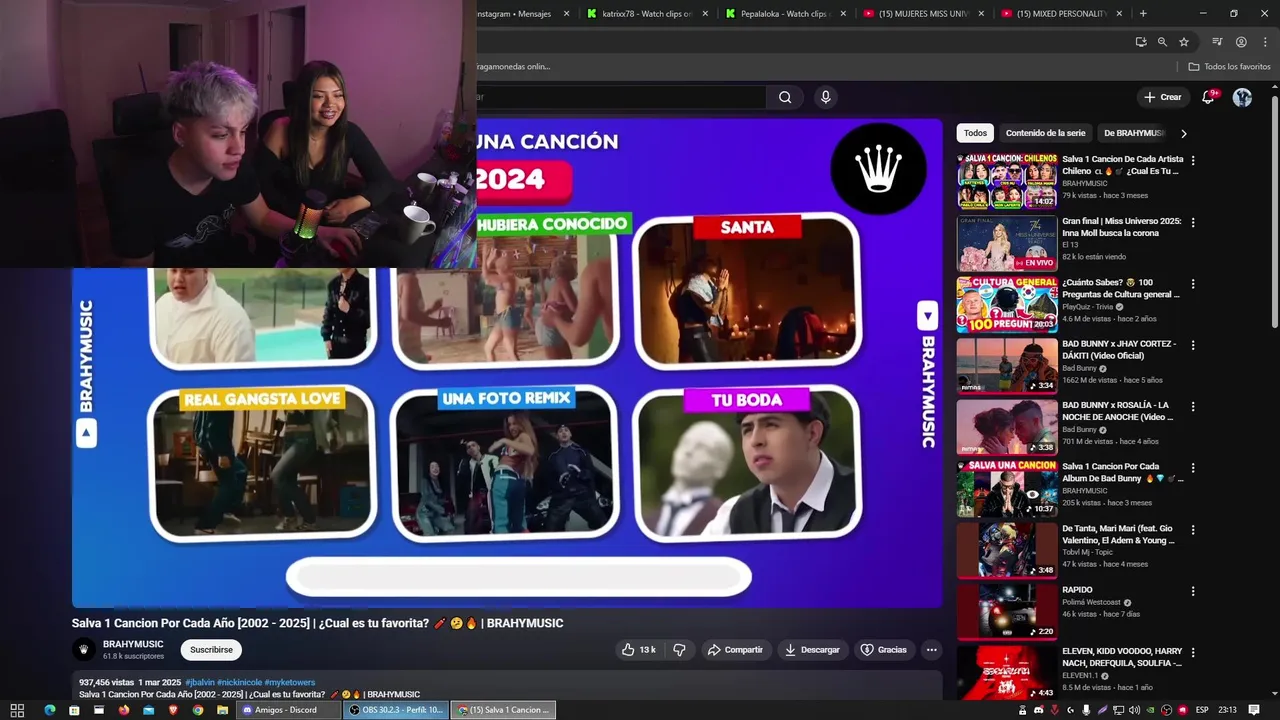
Task: Click the Crear create button
Action: point(1163,97)
